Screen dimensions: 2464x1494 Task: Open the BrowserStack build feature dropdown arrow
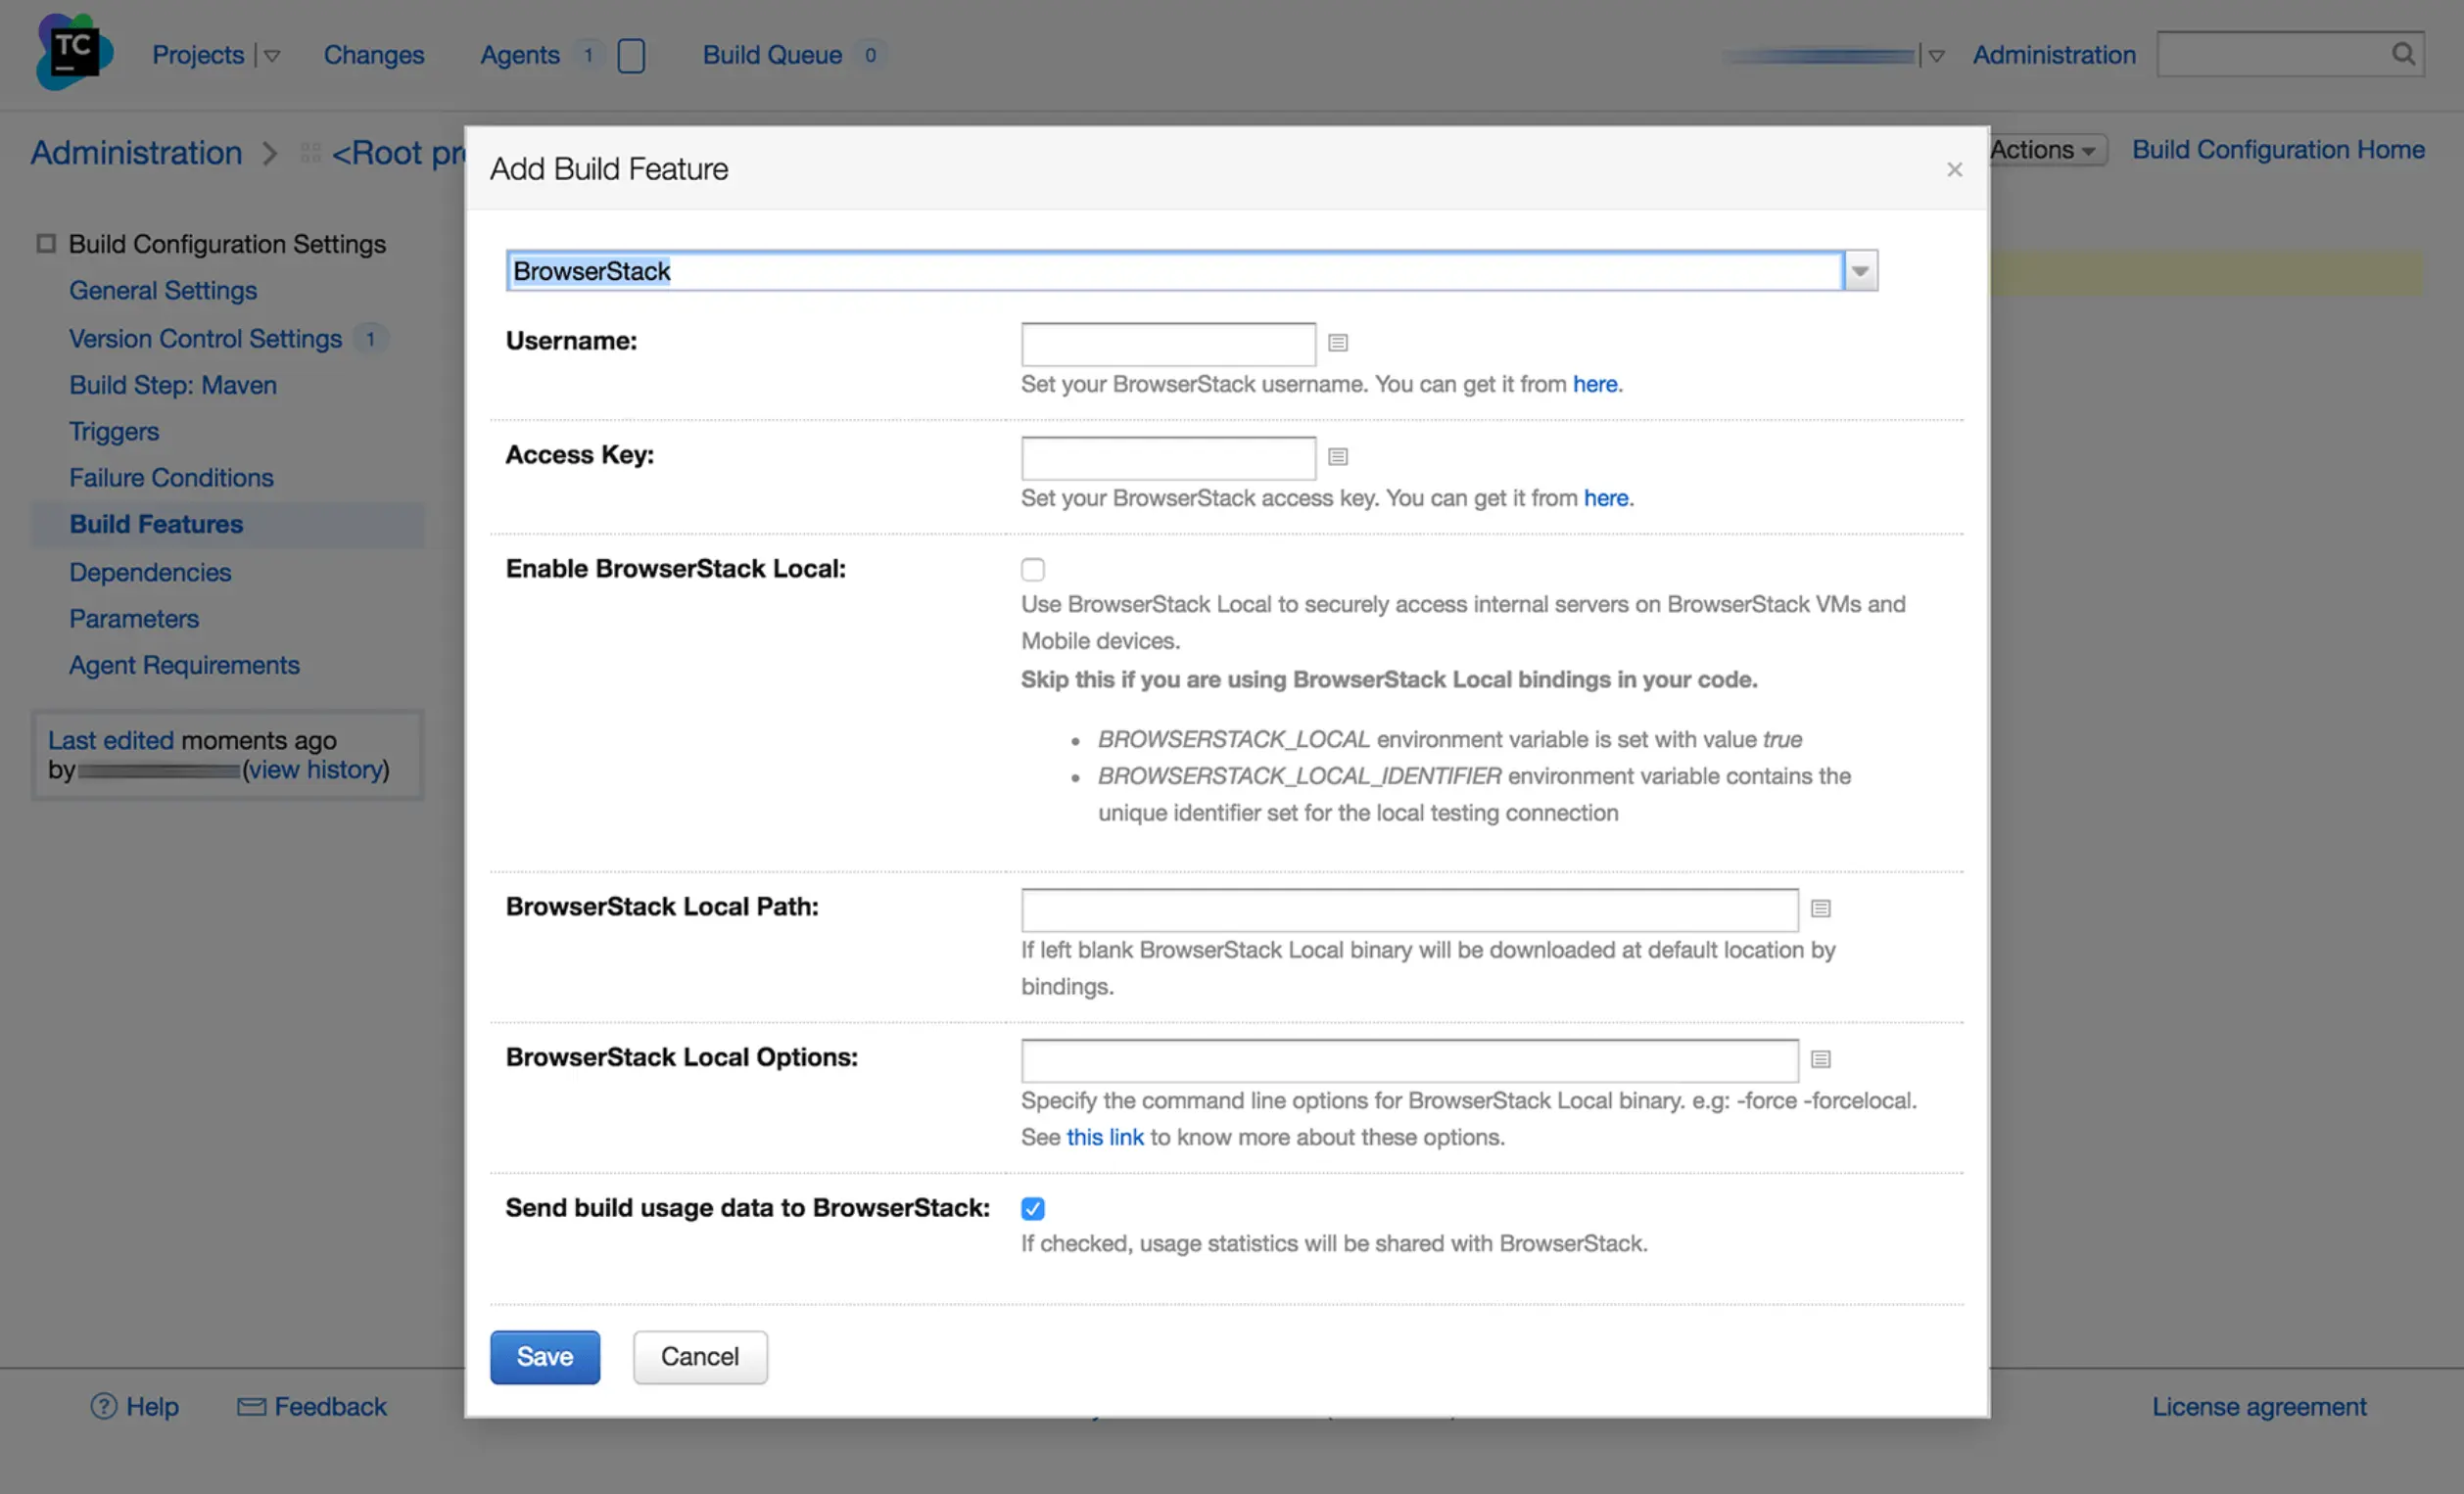tap(1859, 271)
